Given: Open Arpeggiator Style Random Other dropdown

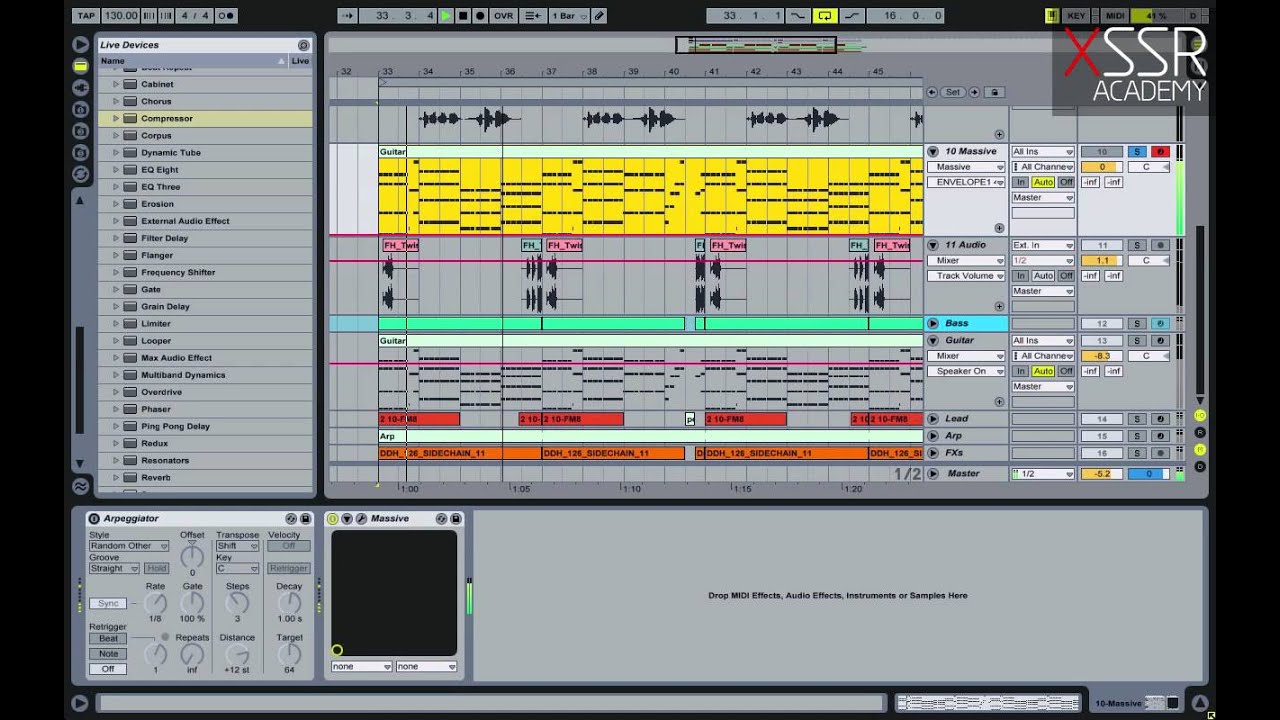Looking at the screenshot, I should [x=129, y=546].
